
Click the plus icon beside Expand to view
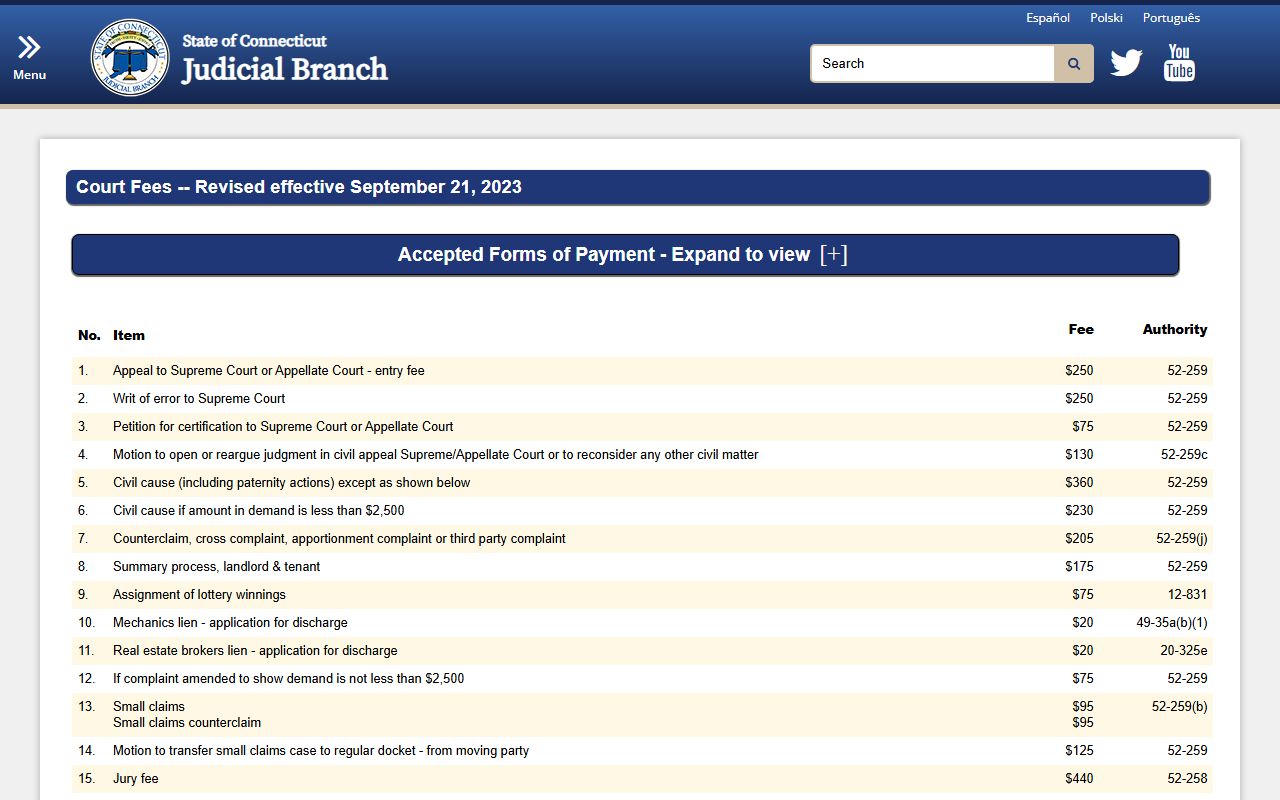coord(833,254)
